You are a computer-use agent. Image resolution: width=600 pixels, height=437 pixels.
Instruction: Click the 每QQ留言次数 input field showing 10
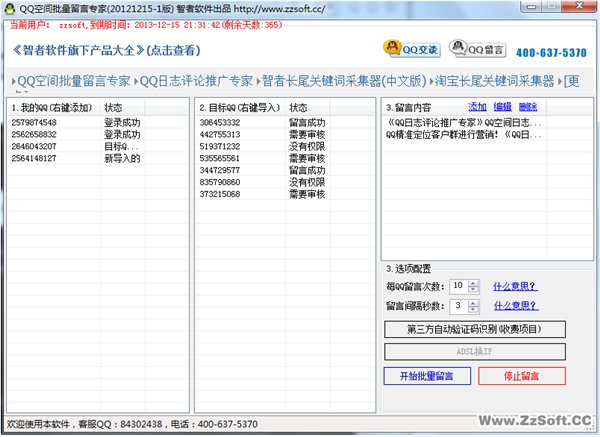[459, 286]
